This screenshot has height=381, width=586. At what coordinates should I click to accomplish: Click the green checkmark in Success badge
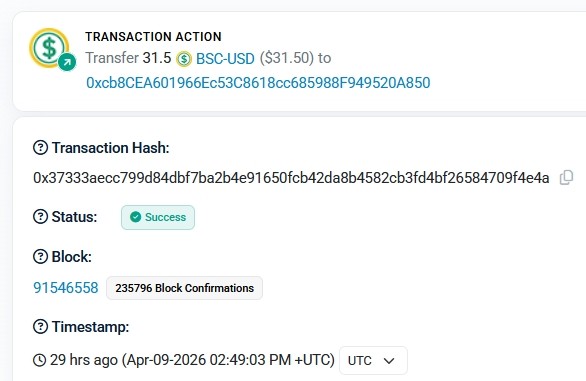(x=135, y=217)
